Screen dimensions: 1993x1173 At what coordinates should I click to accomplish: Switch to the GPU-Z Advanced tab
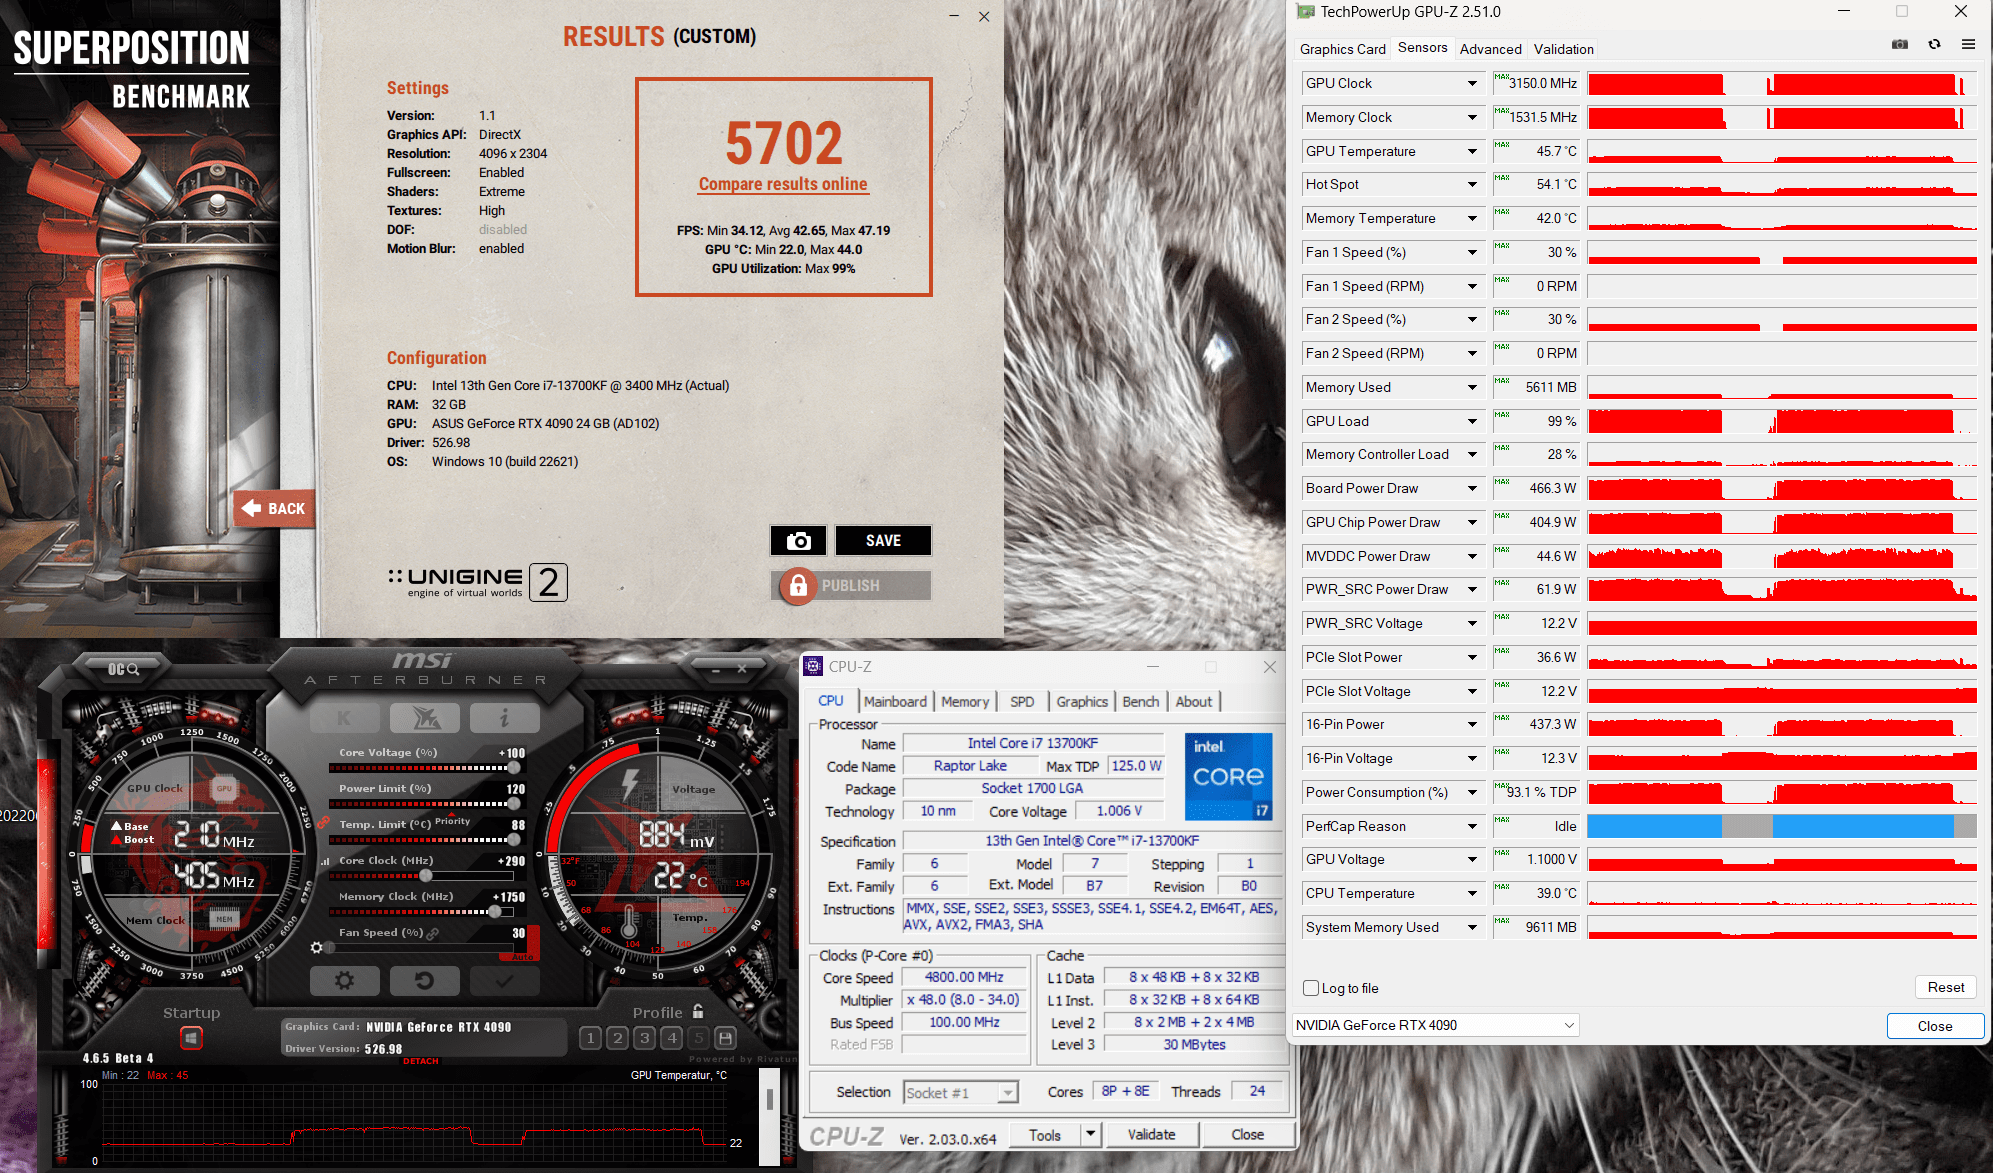pyautogui.click(x=1490, y=49)
